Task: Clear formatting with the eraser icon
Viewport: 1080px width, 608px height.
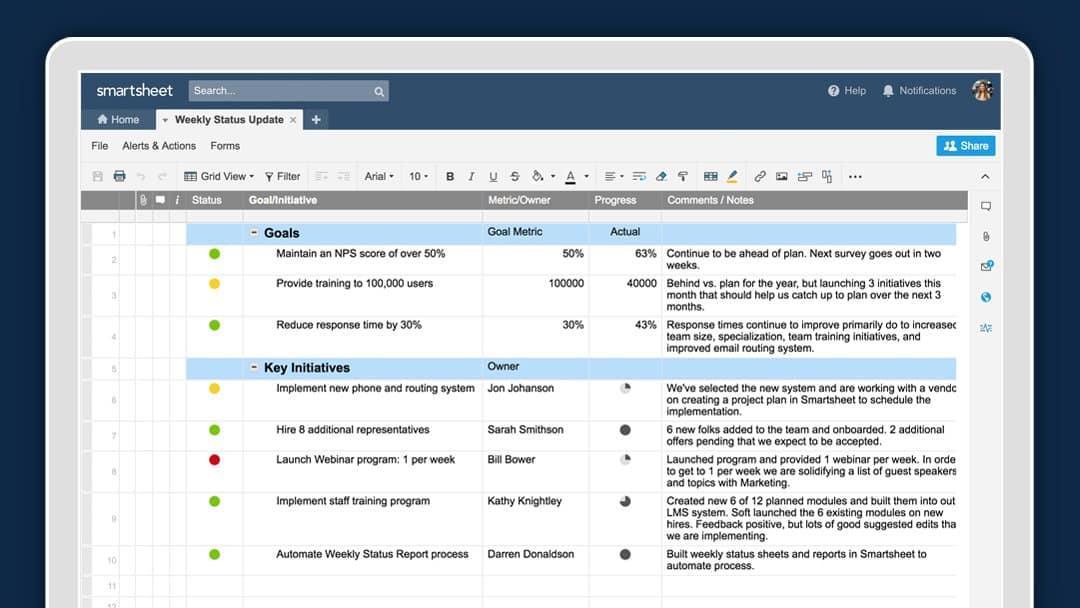Action: tap(661, 176)
